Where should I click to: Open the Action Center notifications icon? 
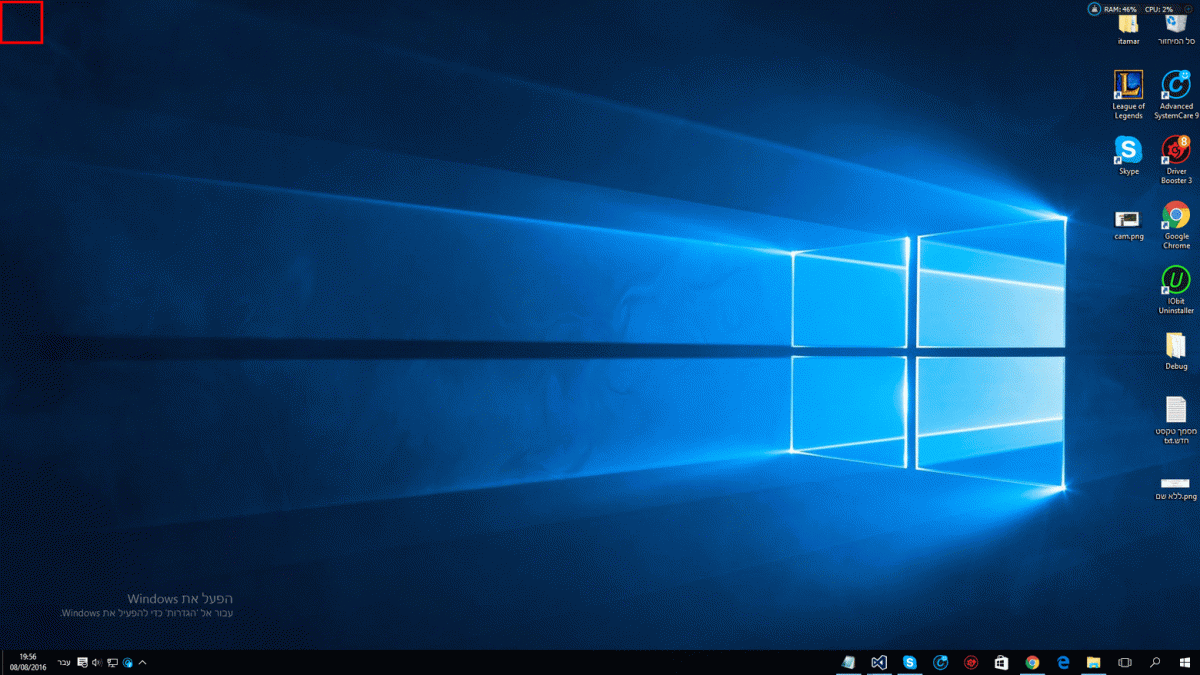coord(83,662)
